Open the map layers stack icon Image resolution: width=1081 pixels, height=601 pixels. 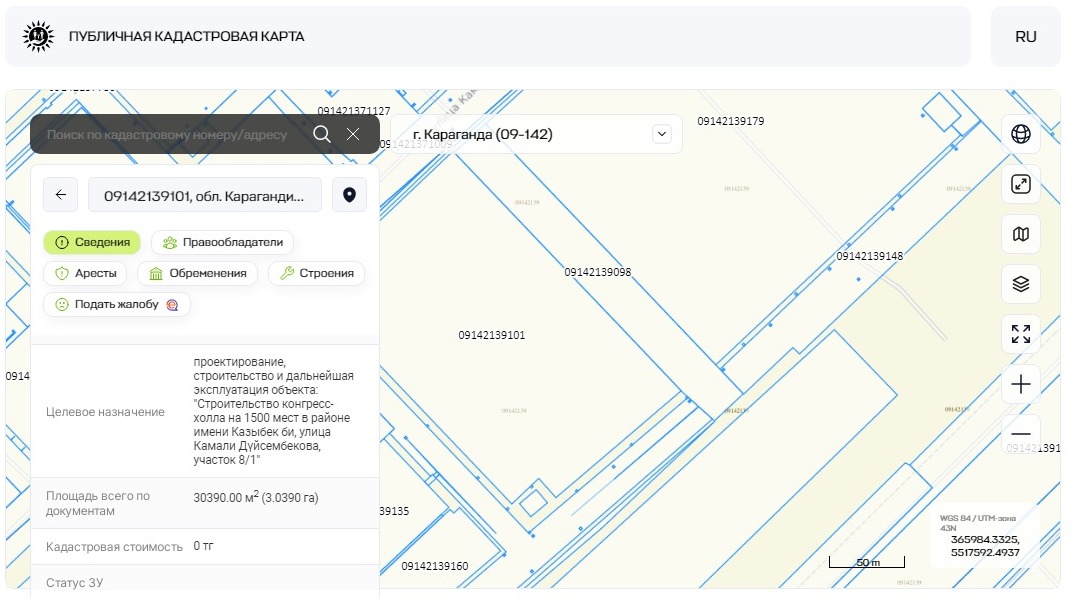pyautogui.click(x=1020, y=284)
